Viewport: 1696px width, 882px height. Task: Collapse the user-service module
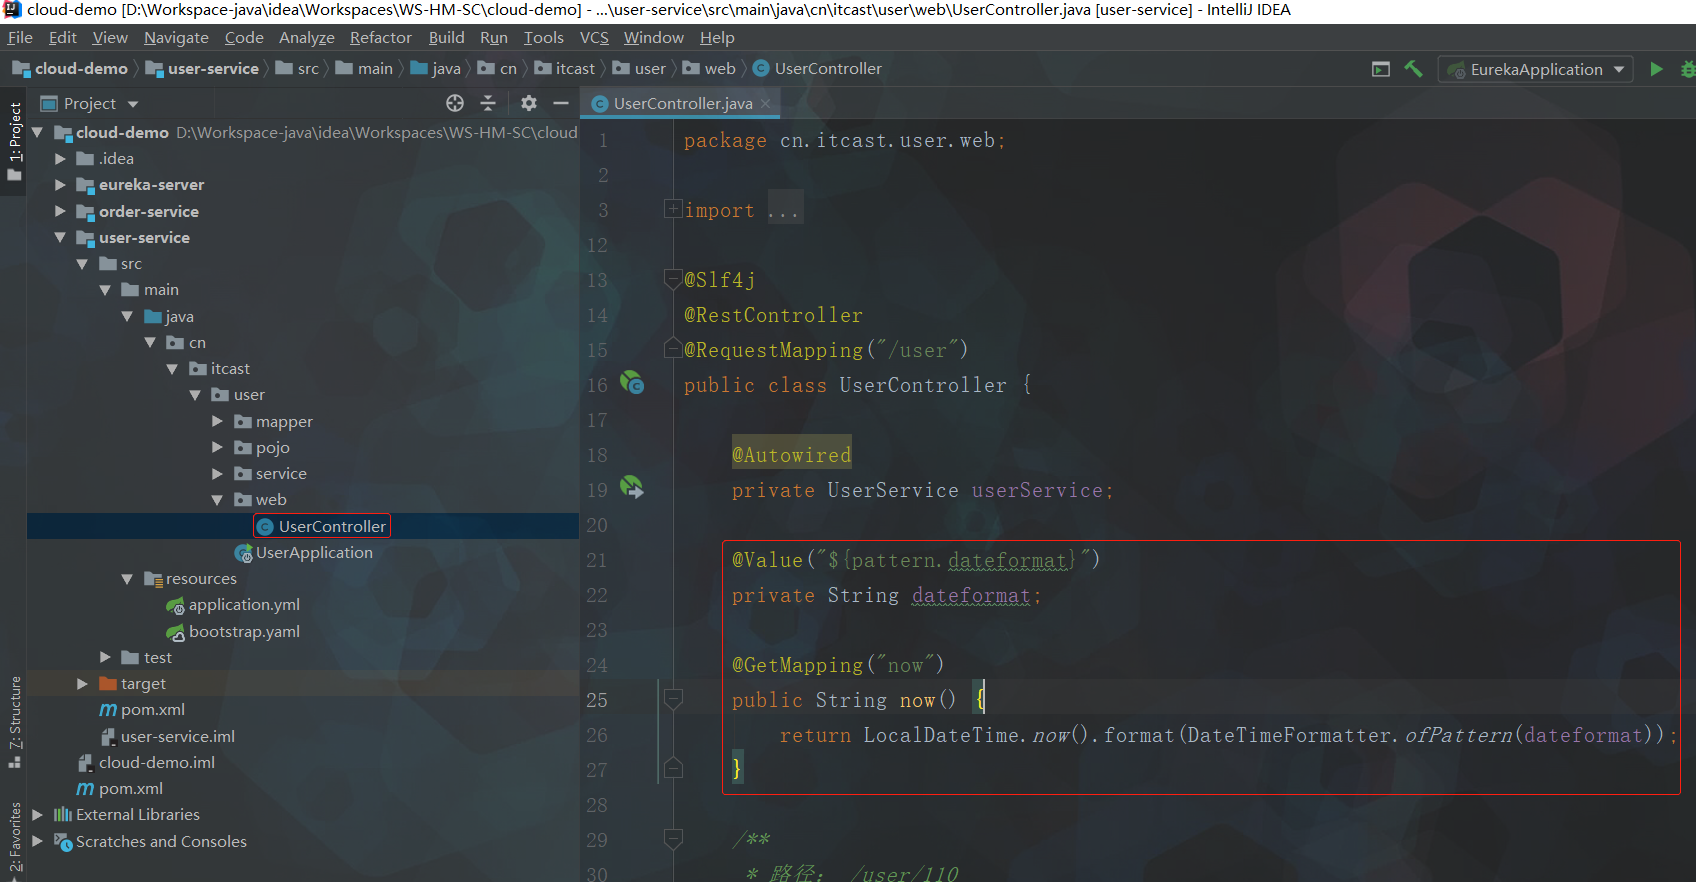[x=60, y=237]
